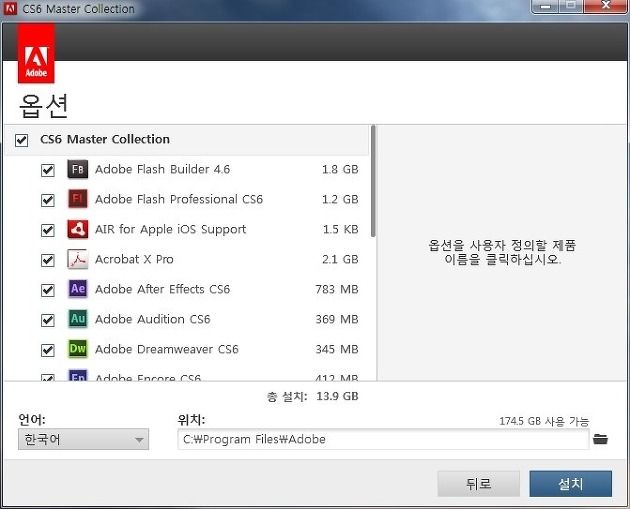Select Acrobat X Pro product name

point(134,259)
